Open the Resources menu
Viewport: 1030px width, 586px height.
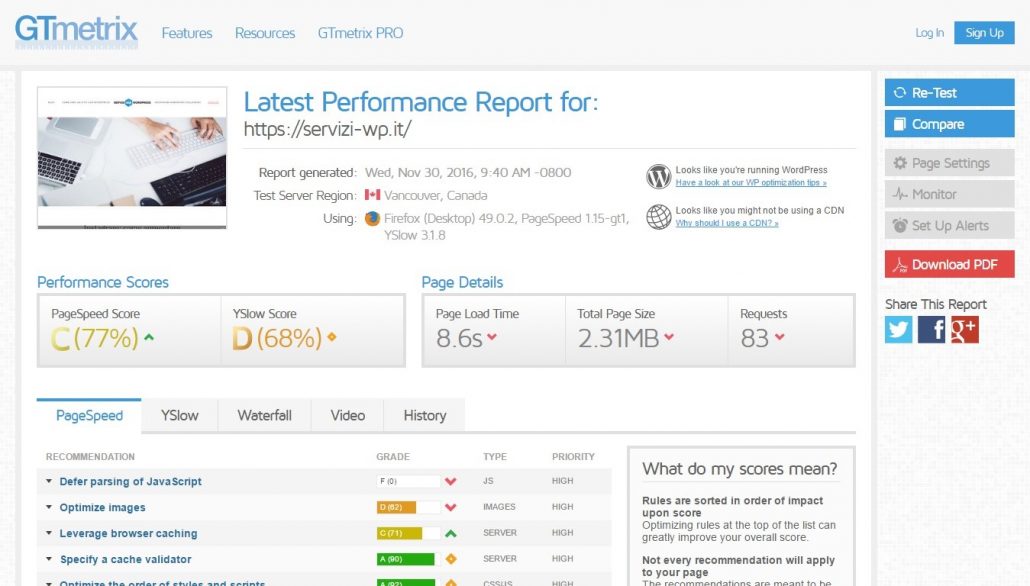click(265, 33)
